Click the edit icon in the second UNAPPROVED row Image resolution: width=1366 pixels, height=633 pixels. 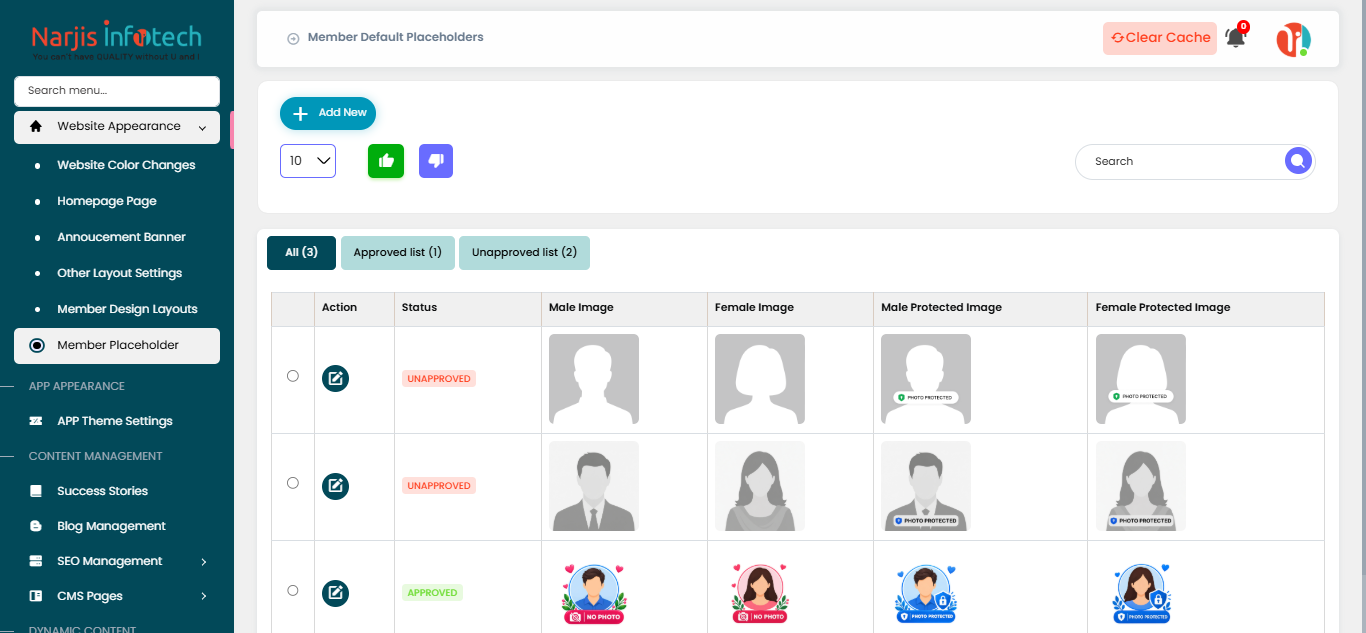pos(335,486)
